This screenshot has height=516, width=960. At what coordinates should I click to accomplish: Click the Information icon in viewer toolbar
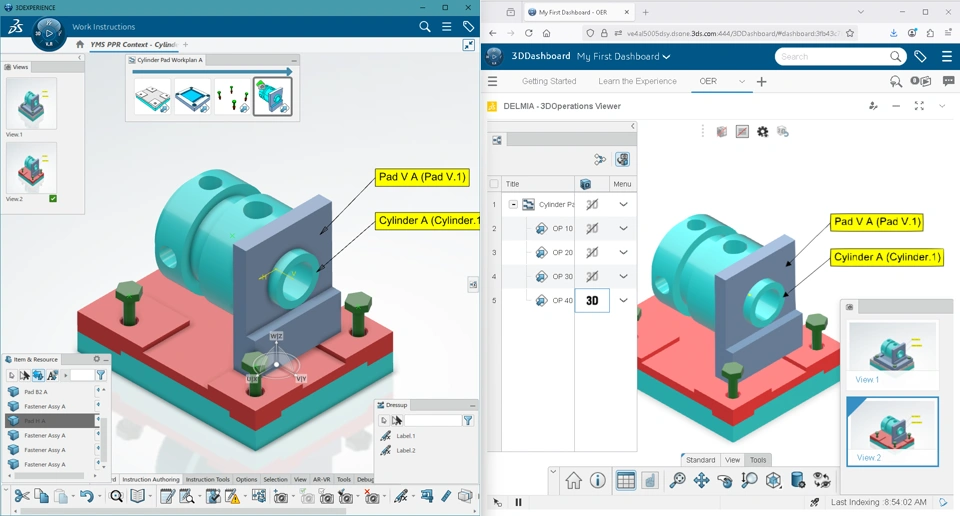pos(598,480)
